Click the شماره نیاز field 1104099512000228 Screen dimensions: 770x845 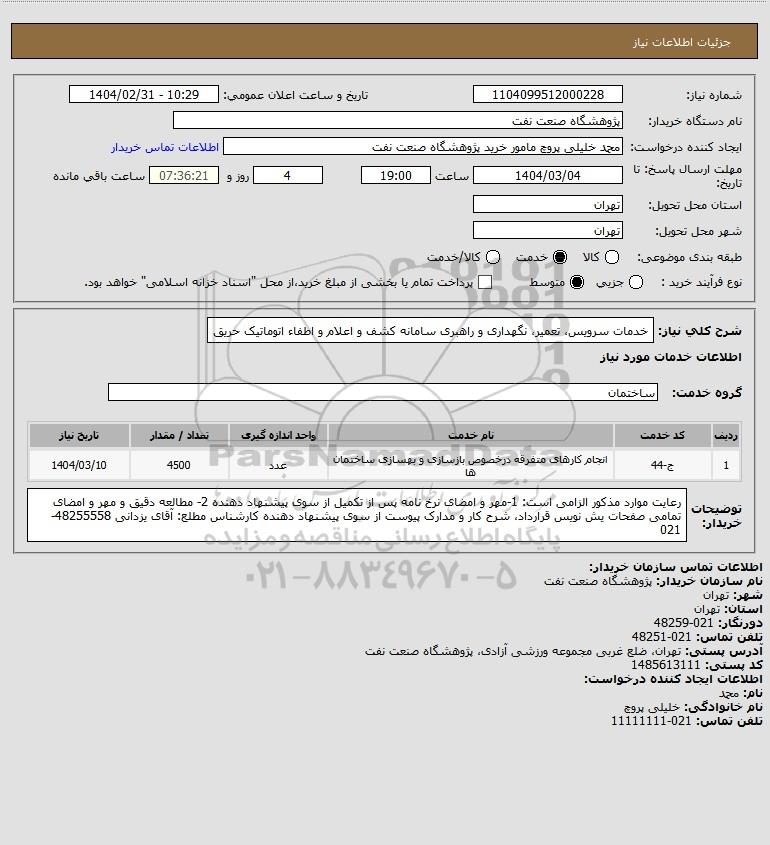(547, 94)
